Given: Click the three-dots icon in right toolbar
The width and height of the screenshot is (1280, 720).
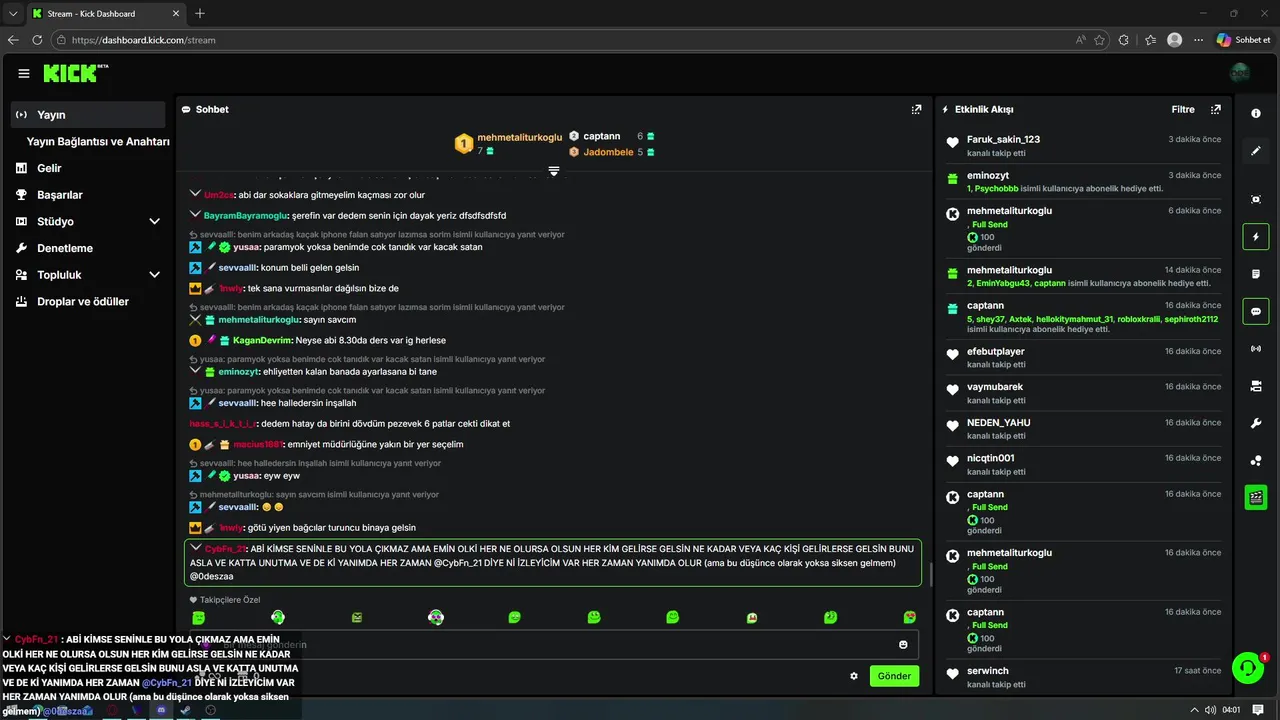Looking at the screenshot, I should pos(1256,461).
